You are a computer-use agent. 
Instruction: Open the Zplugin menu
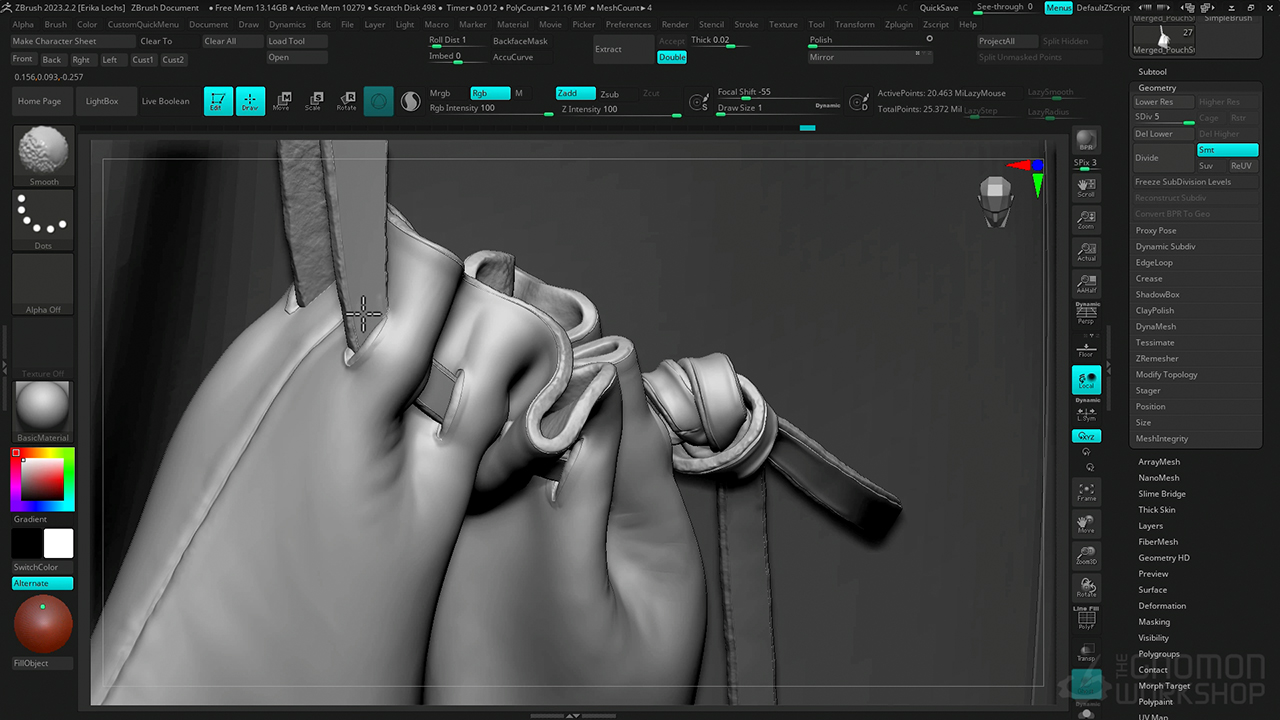pyautogui.click(x=898, y=24)
